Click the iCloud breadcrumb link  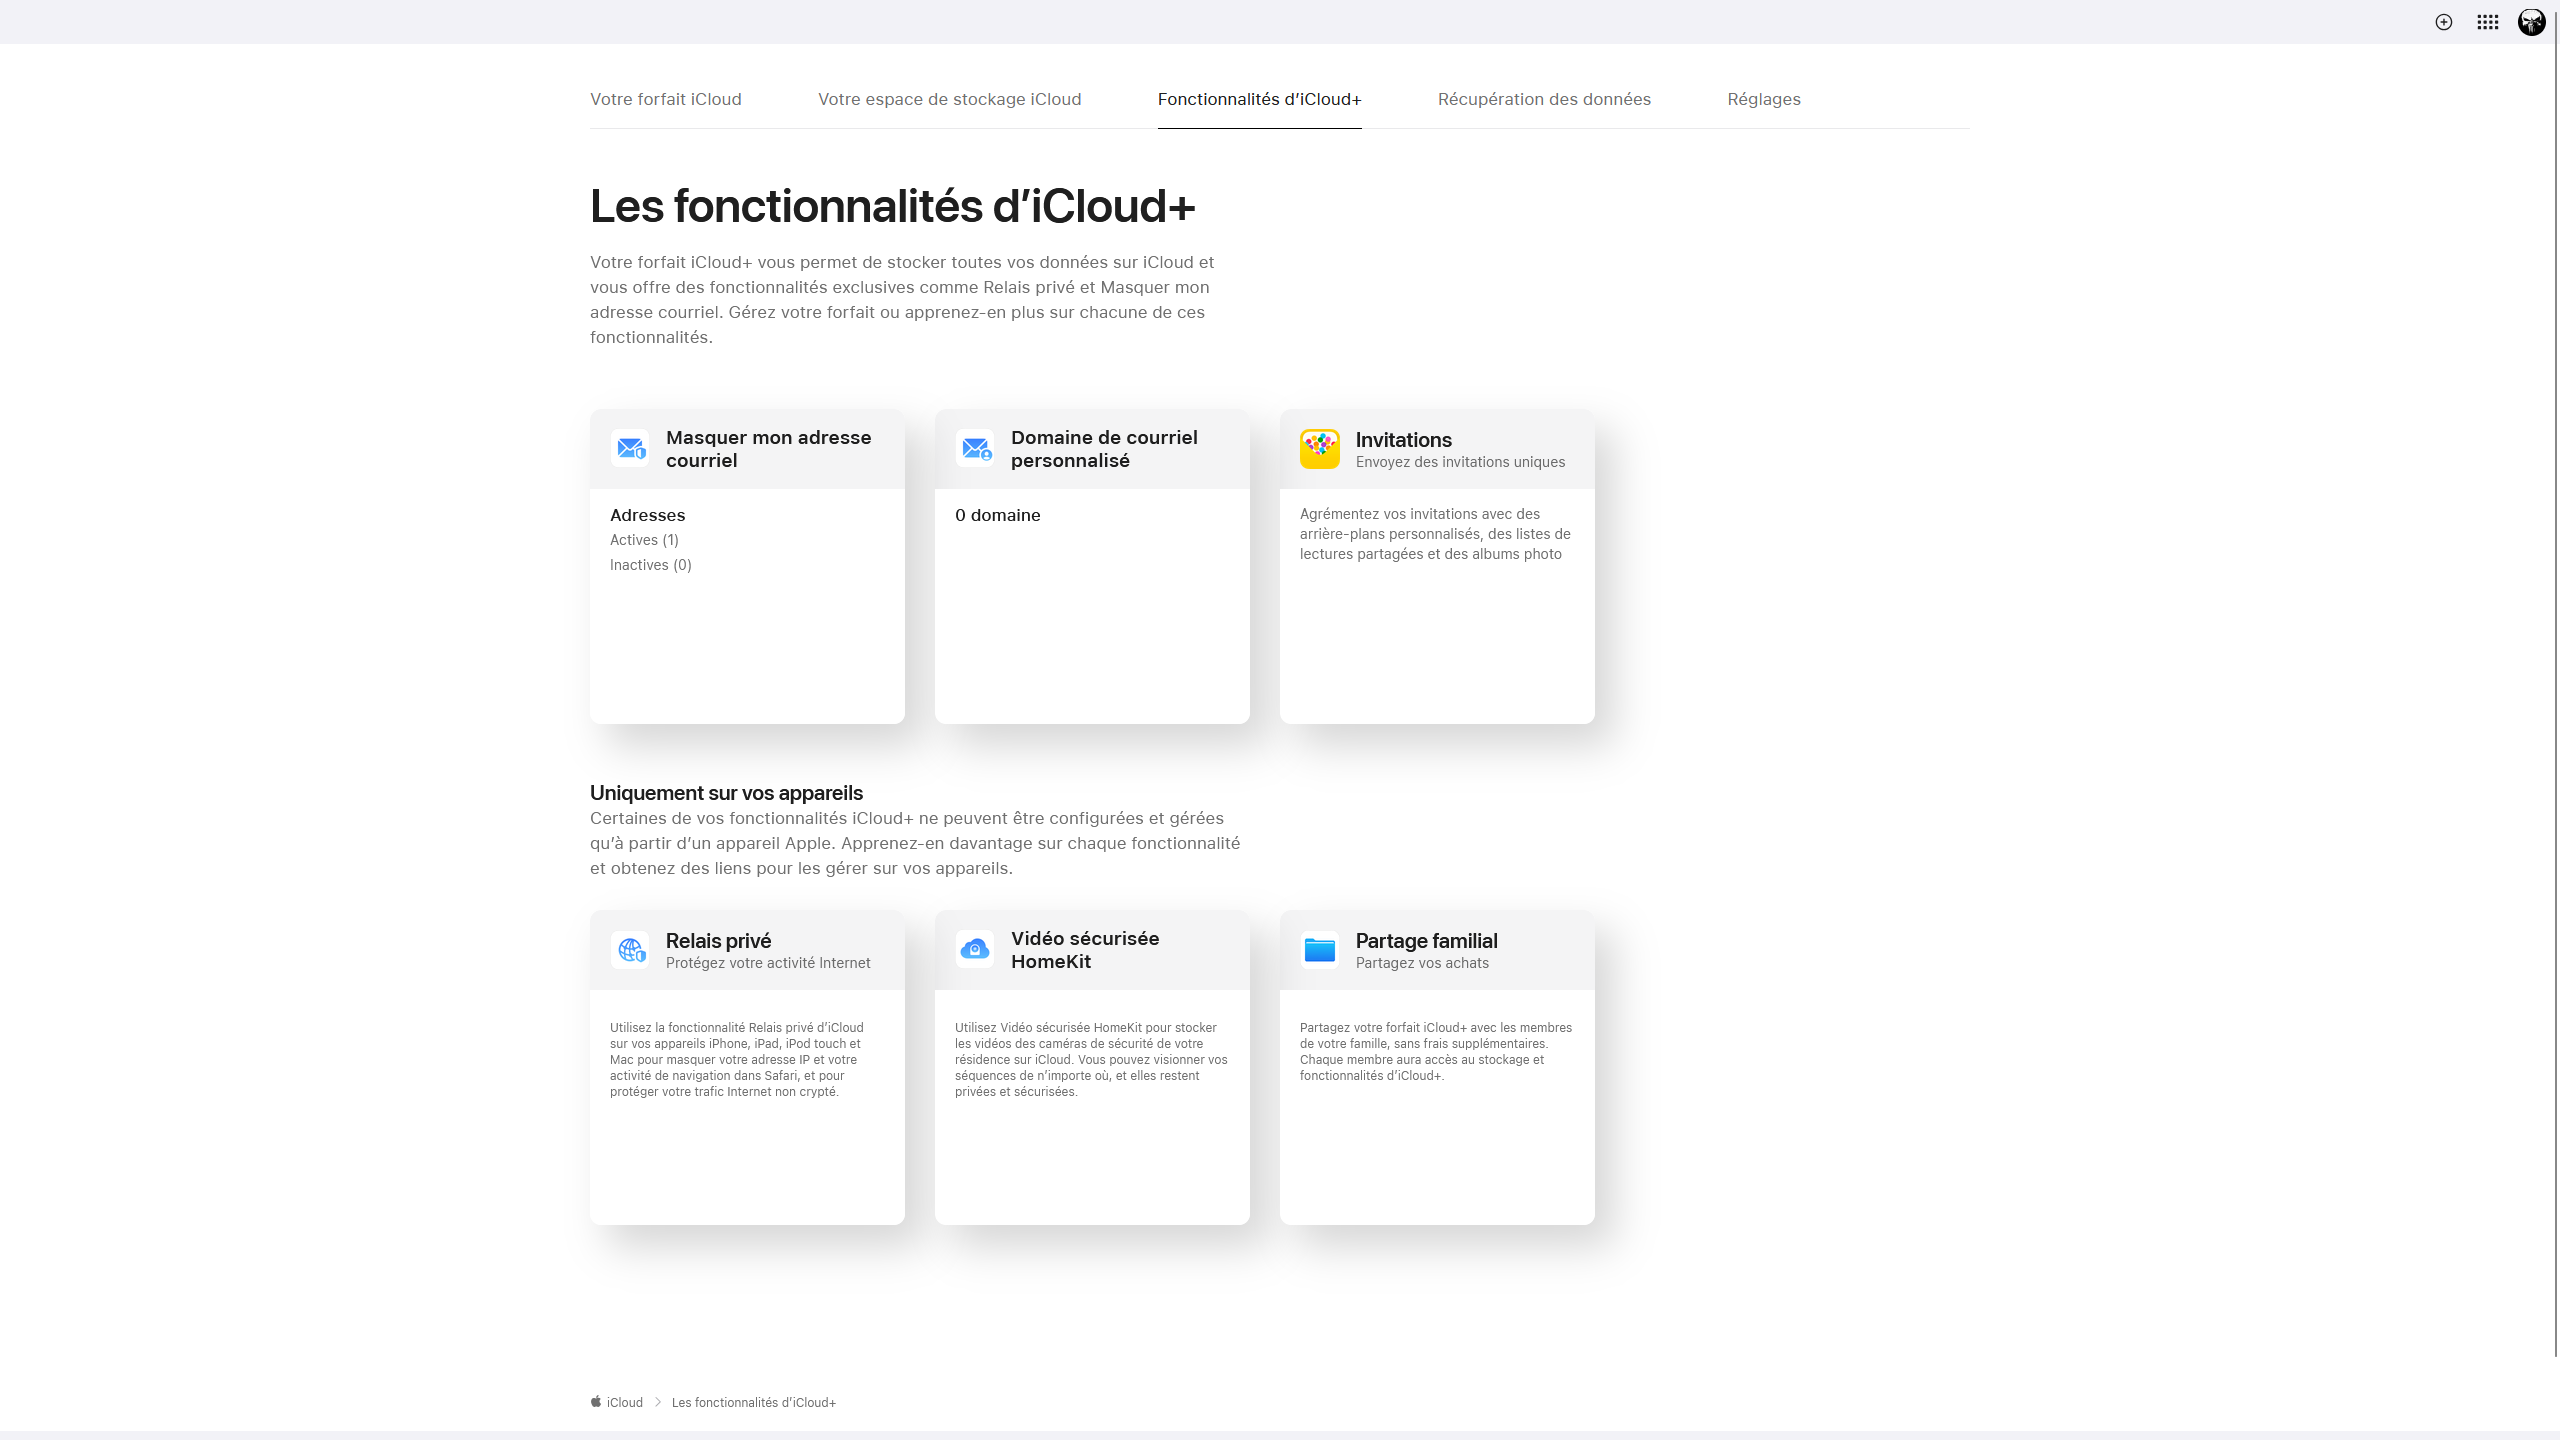pyautogui.click(x=625, y=1402)
